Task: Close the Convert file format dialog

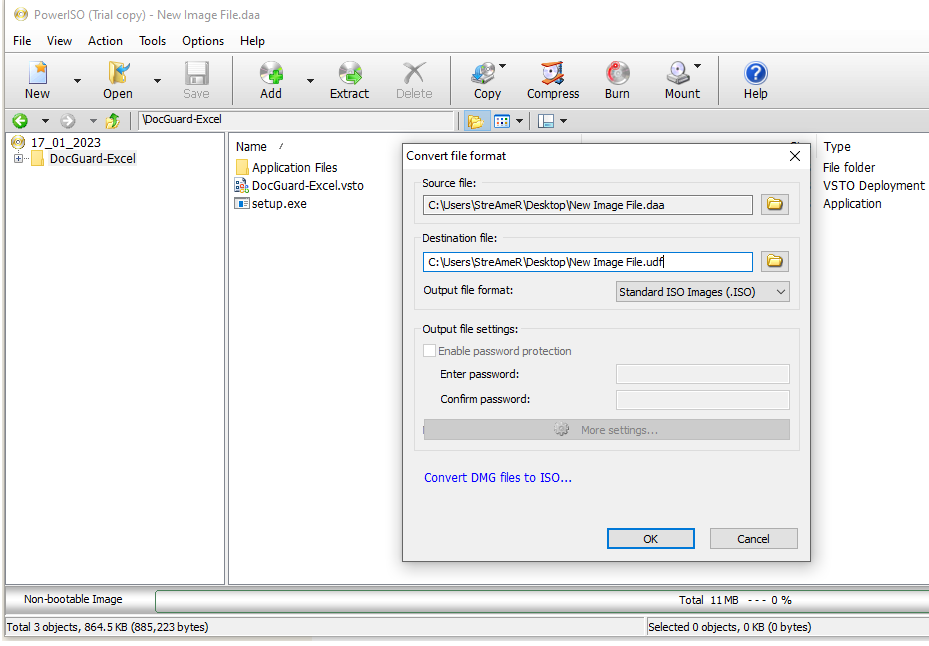Action: click(x=795, y=156)
